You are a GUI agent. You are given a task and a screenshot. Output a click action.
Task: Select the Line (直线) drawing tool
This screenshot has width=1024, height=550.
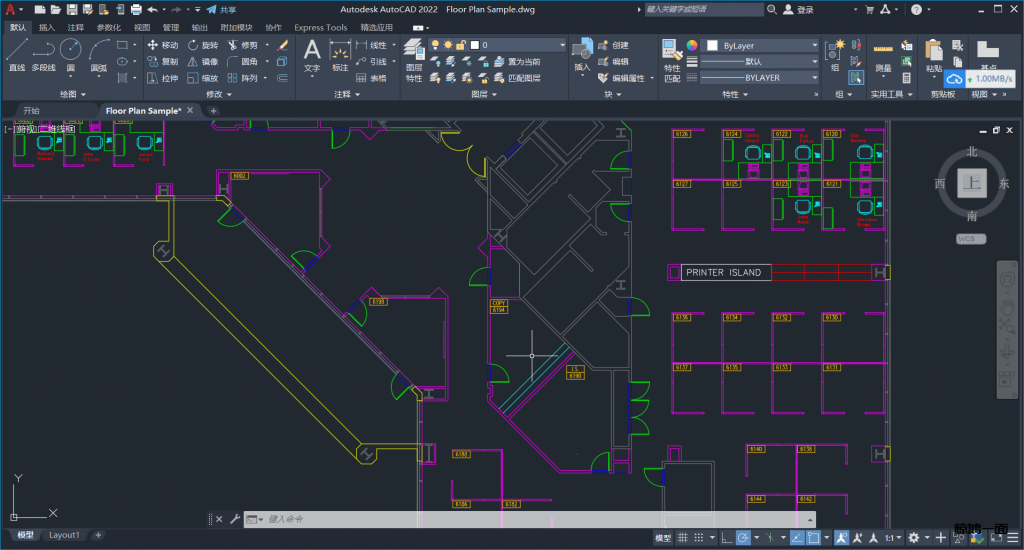(16, 54)
